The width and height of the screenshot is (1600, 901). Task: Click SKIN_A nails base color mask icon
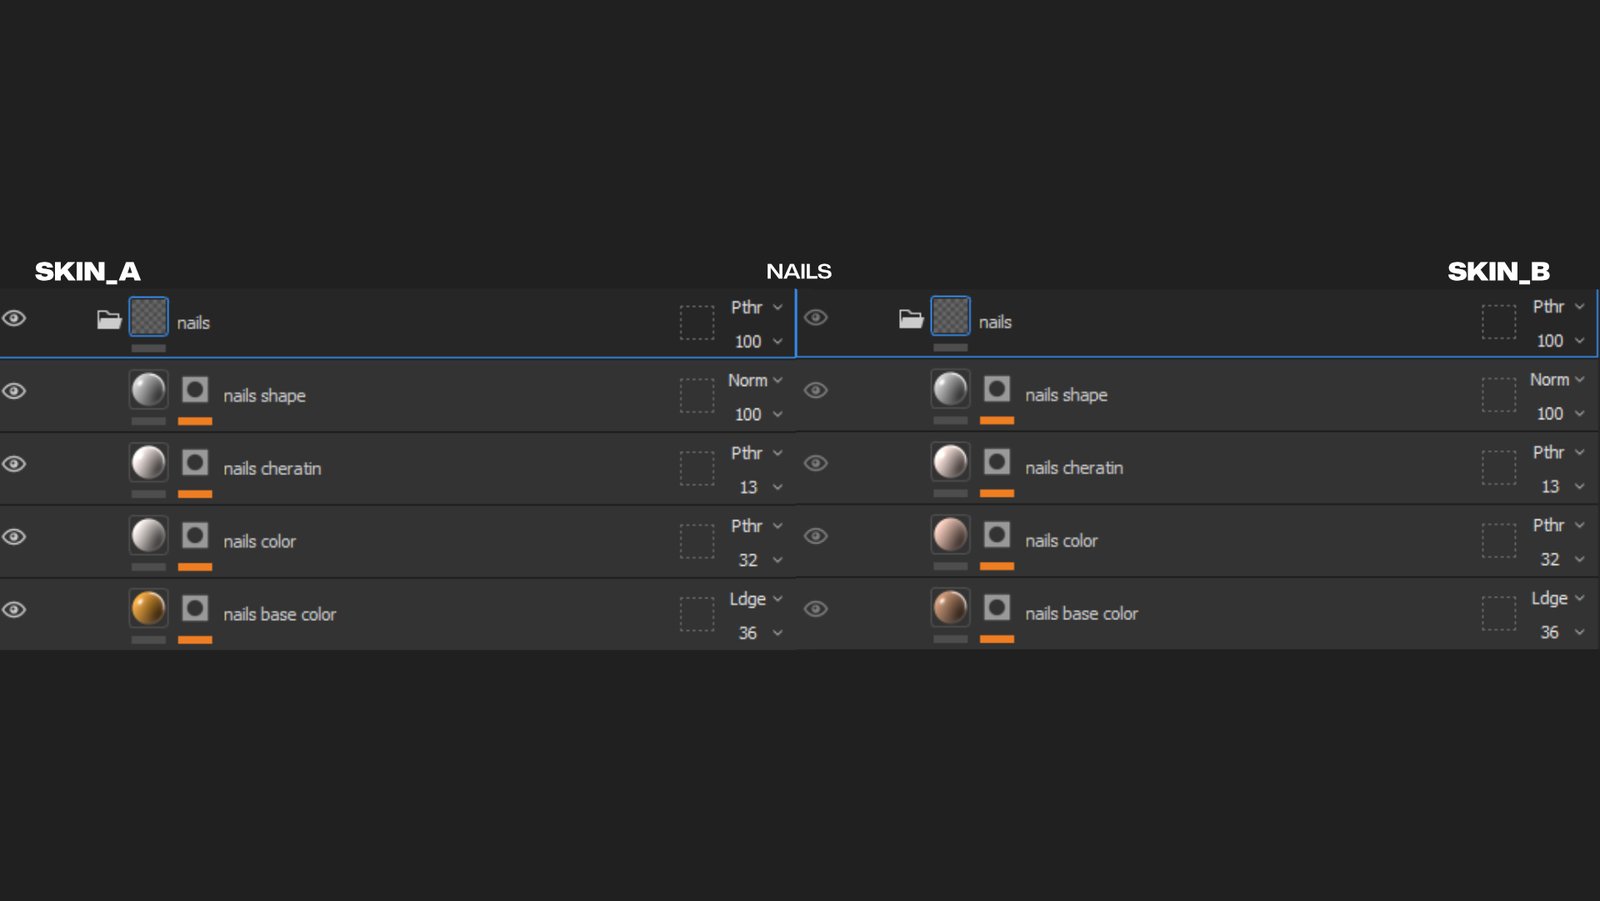pos(195,608)
